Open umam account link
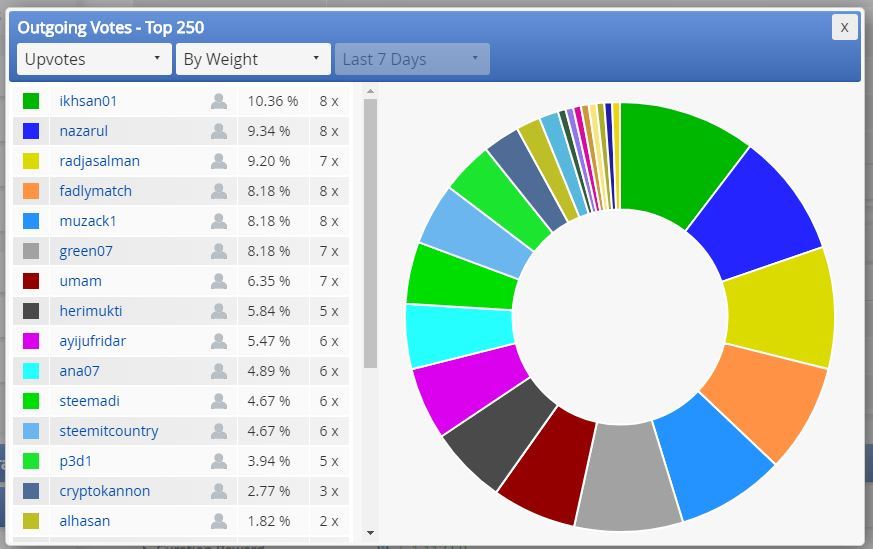 [81, 281]
